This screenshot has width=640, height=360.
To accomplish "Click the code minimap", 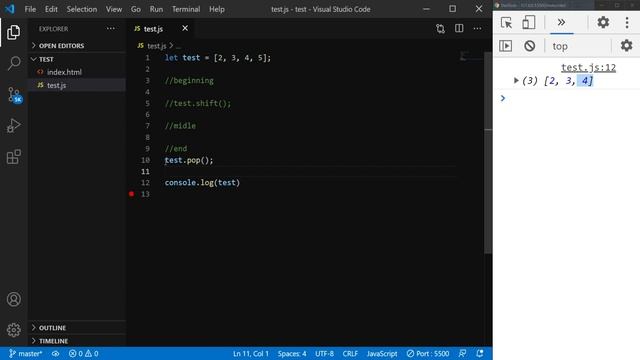I will (471, 56).
